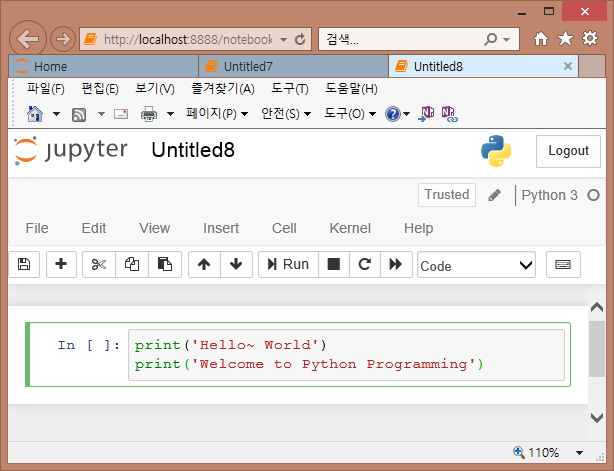Click the browser Back arrow button
This screenshot has width=614, height=471.
[x=27, y=39]
